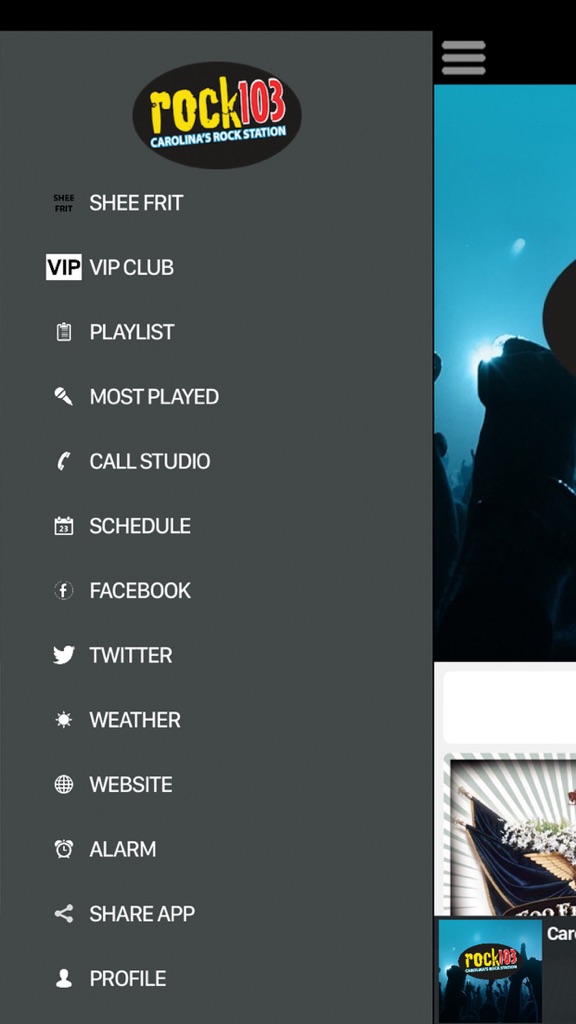
Task: Click the microphone icon for Most Played
Action: (63, 396)
